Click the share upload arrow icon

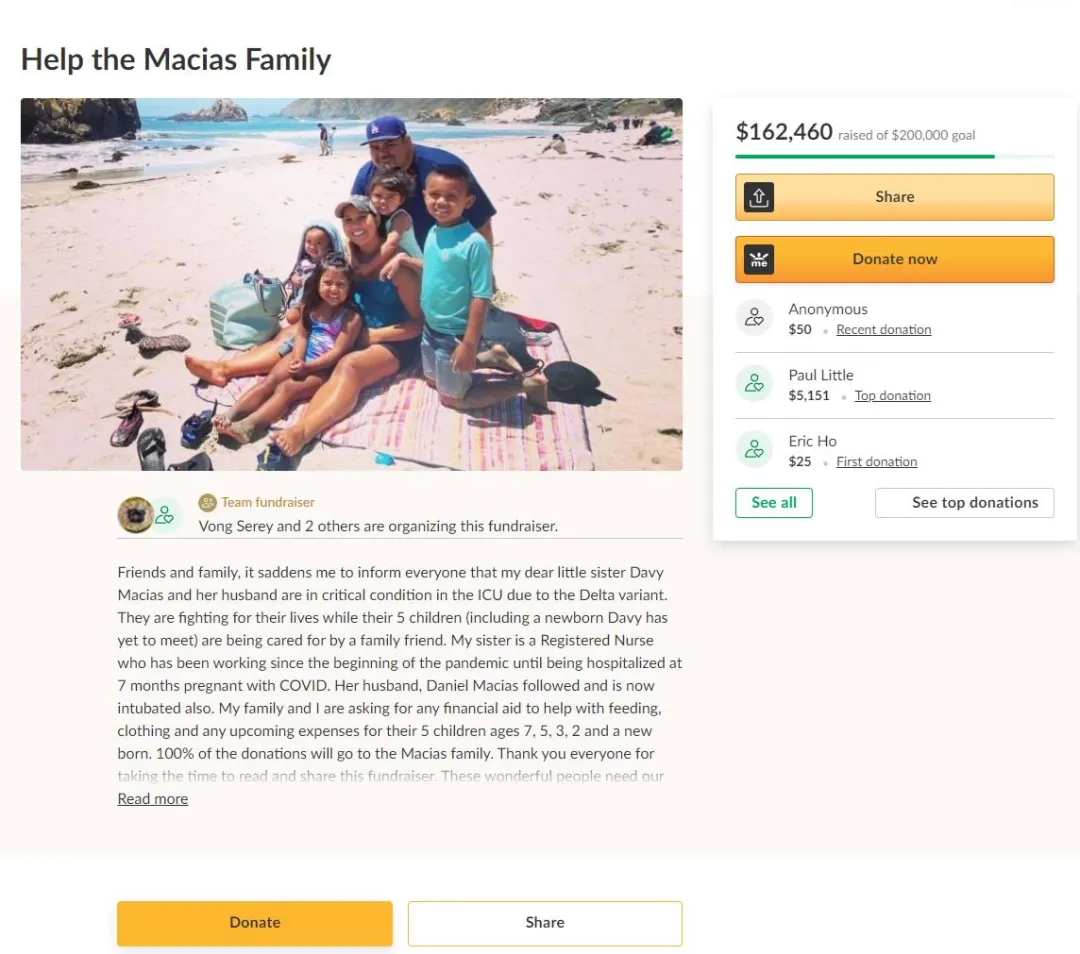(x=758, y=197)
